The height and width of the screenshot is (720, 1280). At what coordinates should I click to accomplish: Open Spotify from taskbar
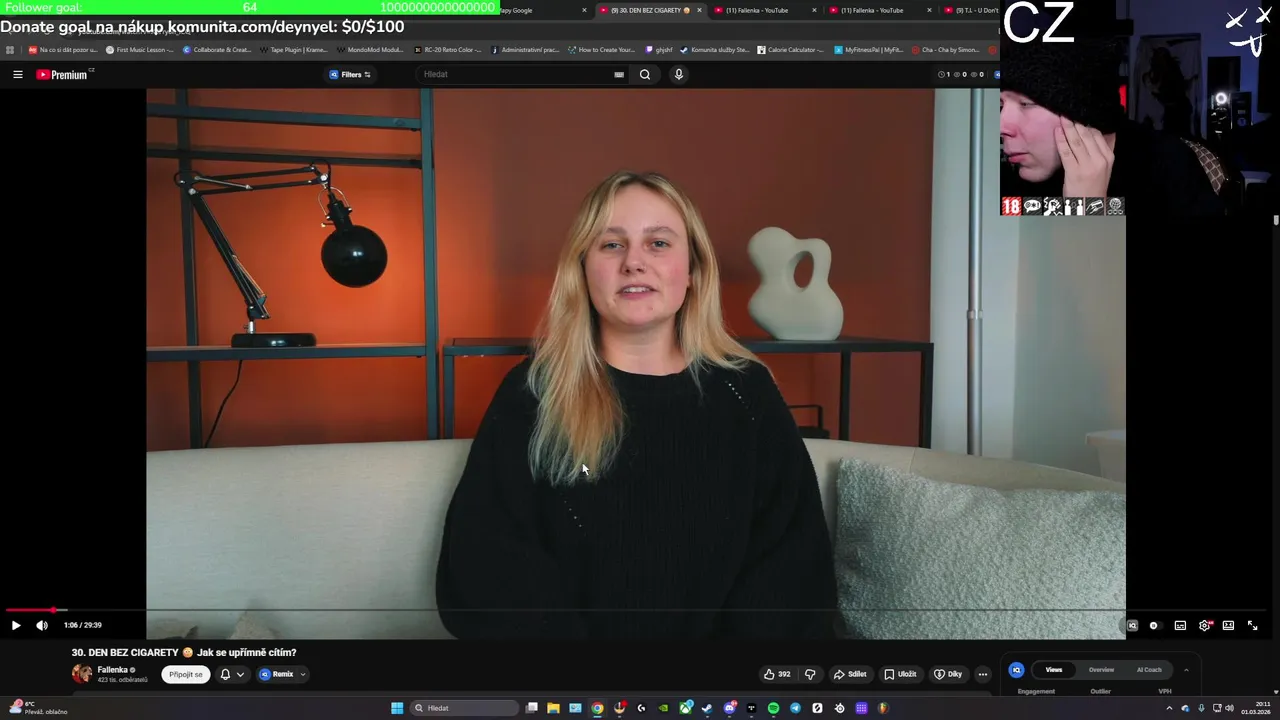pos(773,708)
